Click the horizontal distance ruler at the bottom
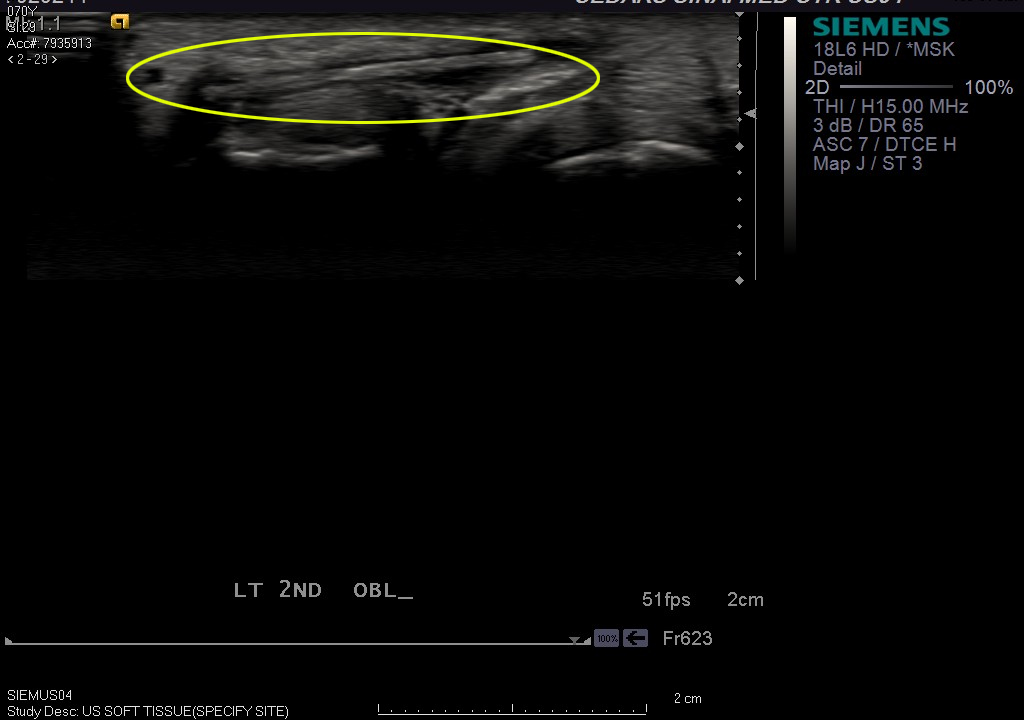Image resolution: width=1024 pixels, height=720 pixels. pos(513,709)
